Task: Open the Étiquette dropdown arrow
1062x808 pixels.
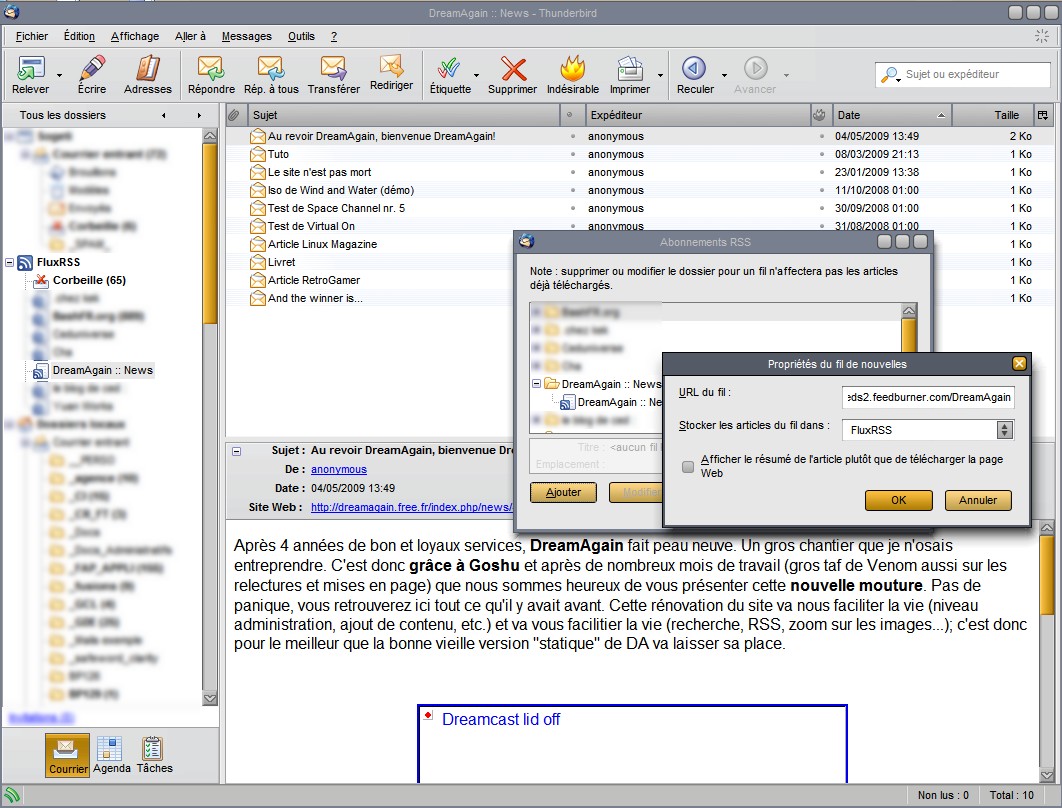Action: [477, 75]
